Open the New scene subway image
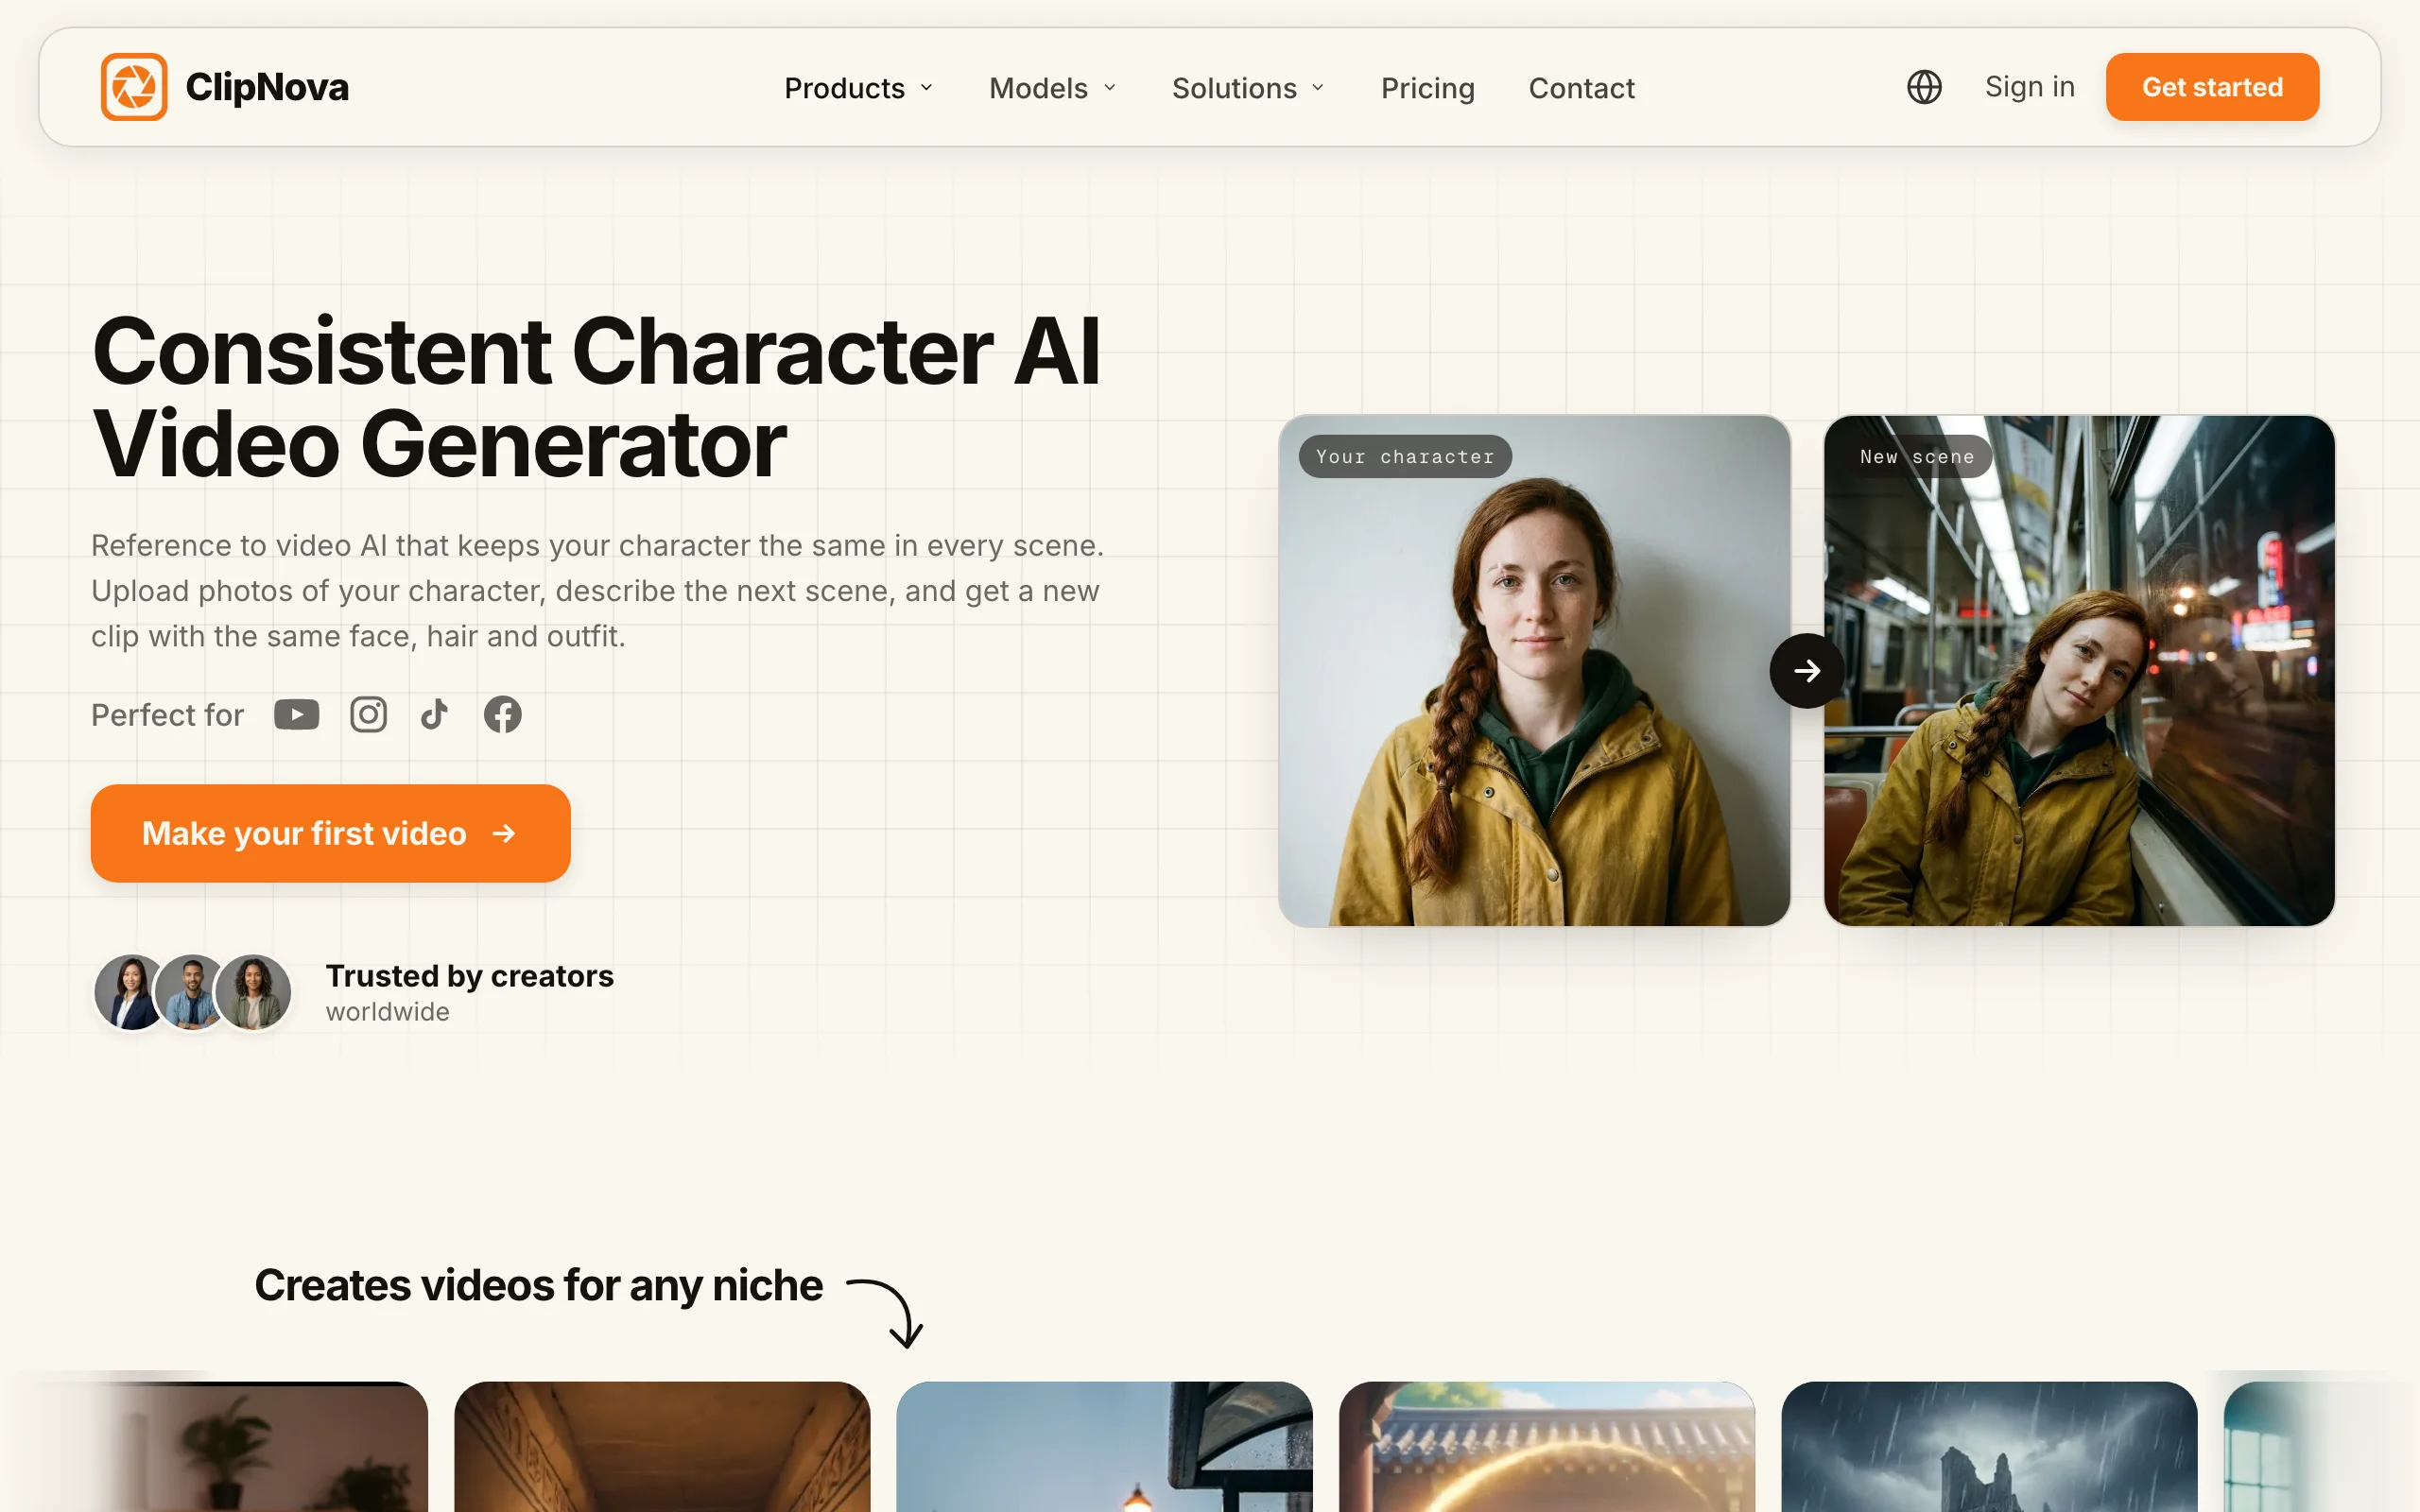The image size is (2420, 1512). click(2079, 671)
